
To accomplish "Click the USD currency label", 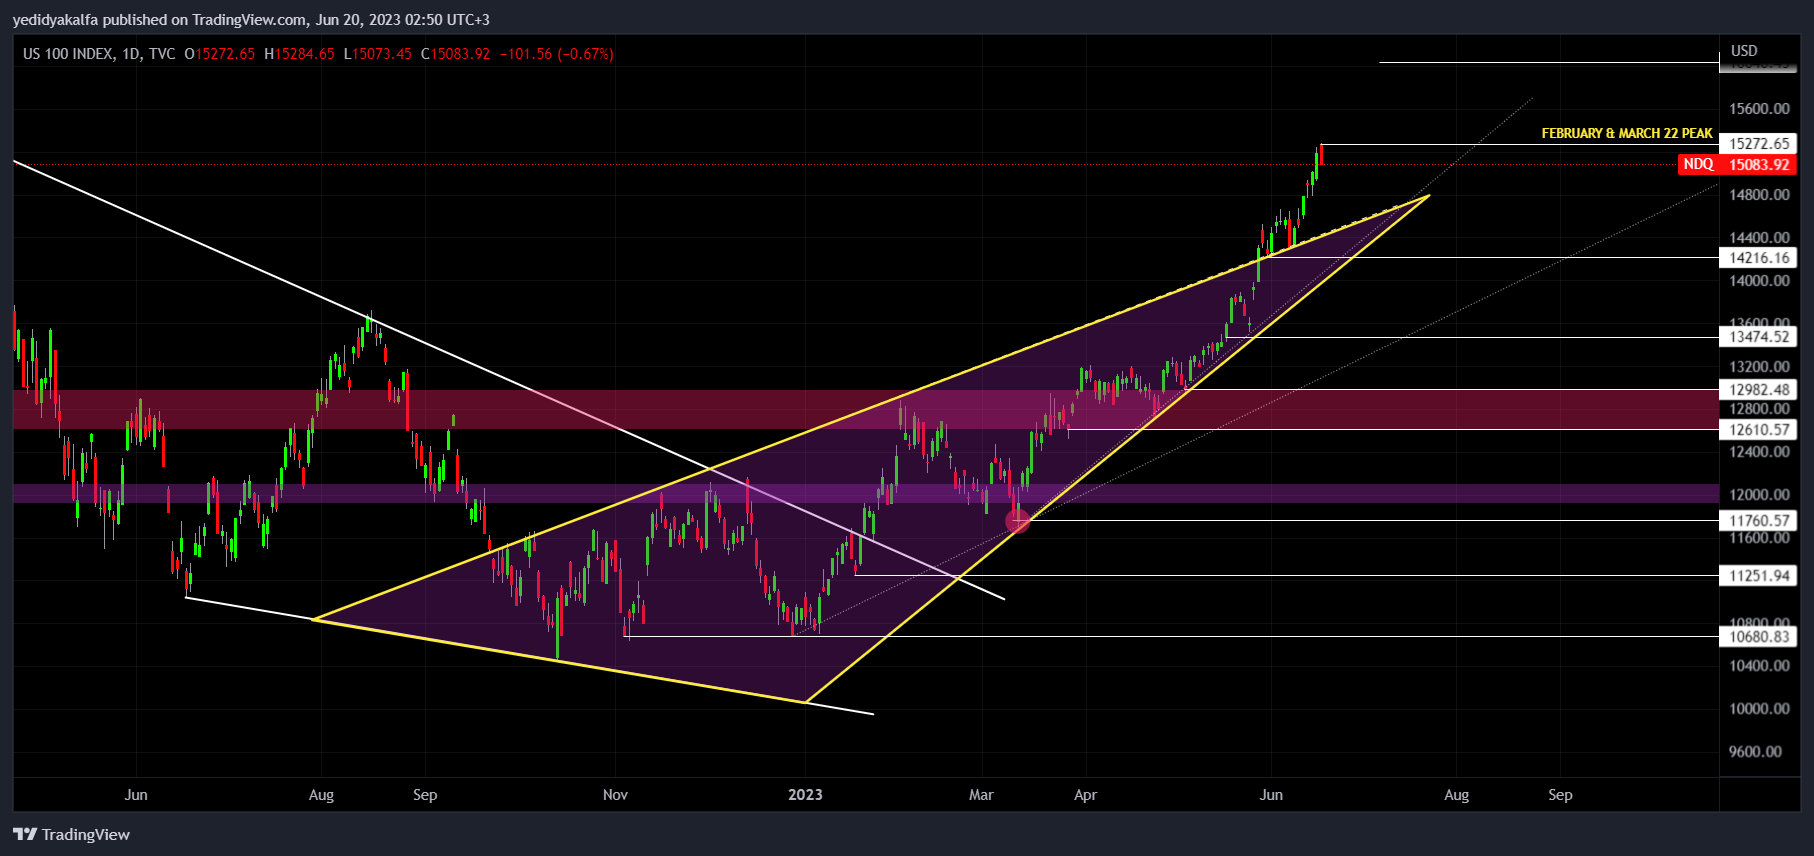I will point(1744,51).
